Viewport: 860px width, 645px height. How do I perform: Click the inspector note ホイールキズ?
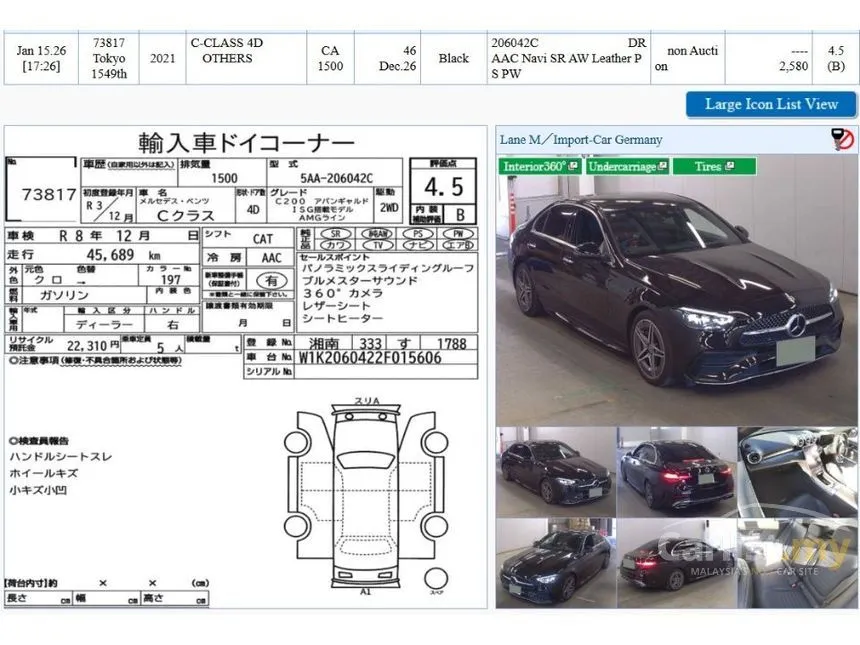44,473
